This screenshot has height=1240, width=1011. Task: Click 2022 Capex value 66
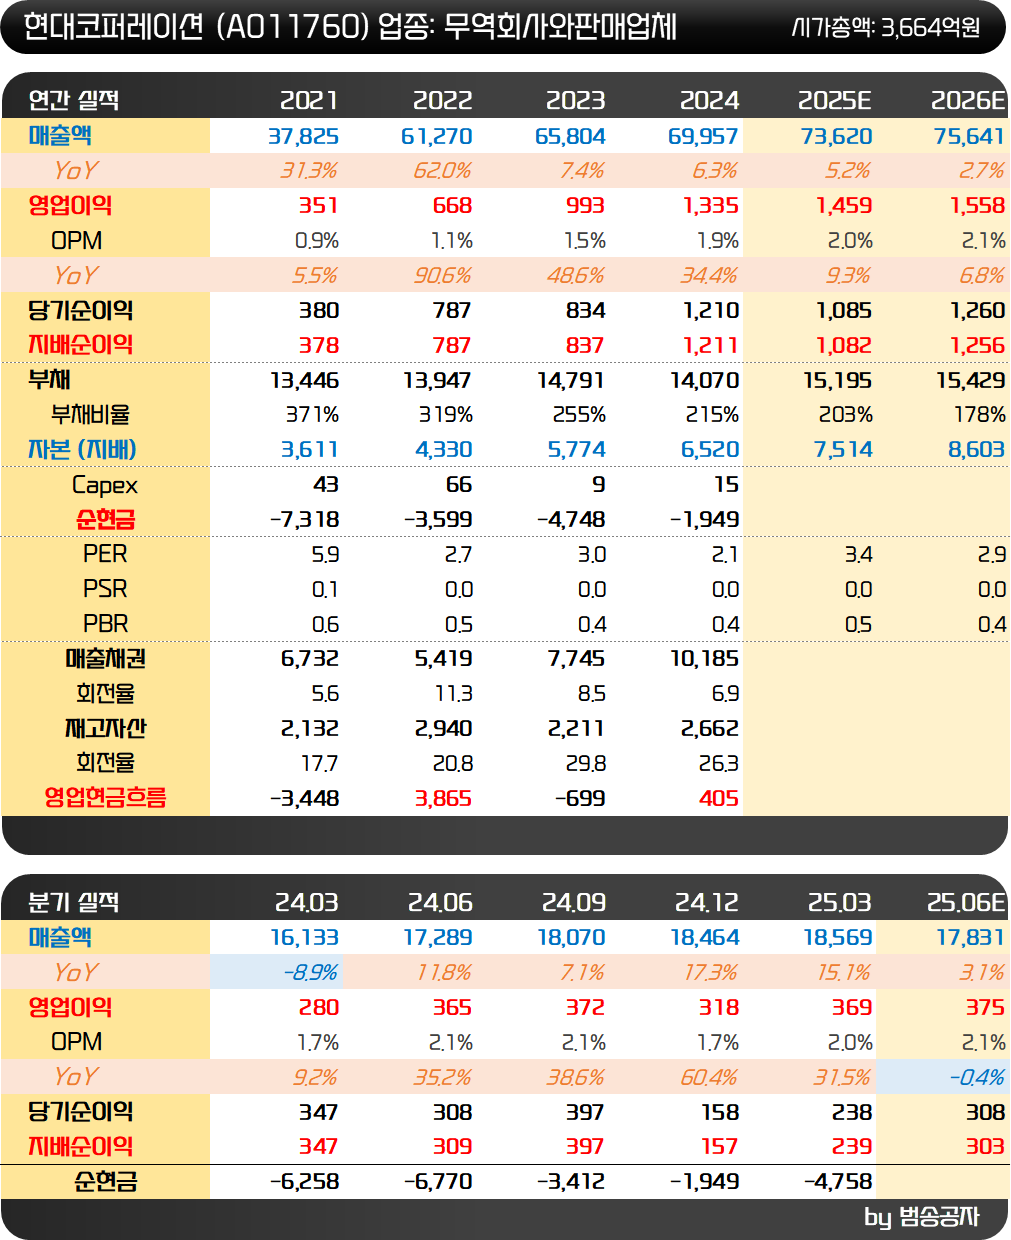click(459, 485)
